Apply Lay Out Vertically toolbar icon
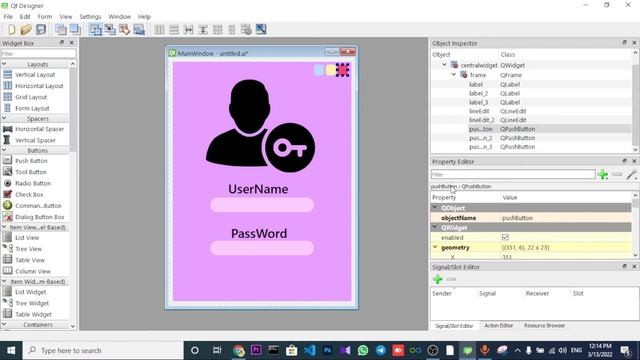The width and height of the screenshot is (640, 360). [174, 29]
